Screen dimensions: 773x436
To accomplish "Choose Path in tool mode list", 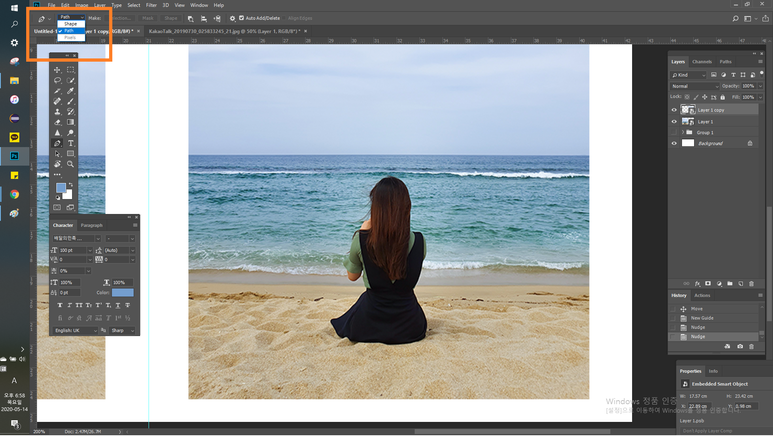I will point(71,31).
